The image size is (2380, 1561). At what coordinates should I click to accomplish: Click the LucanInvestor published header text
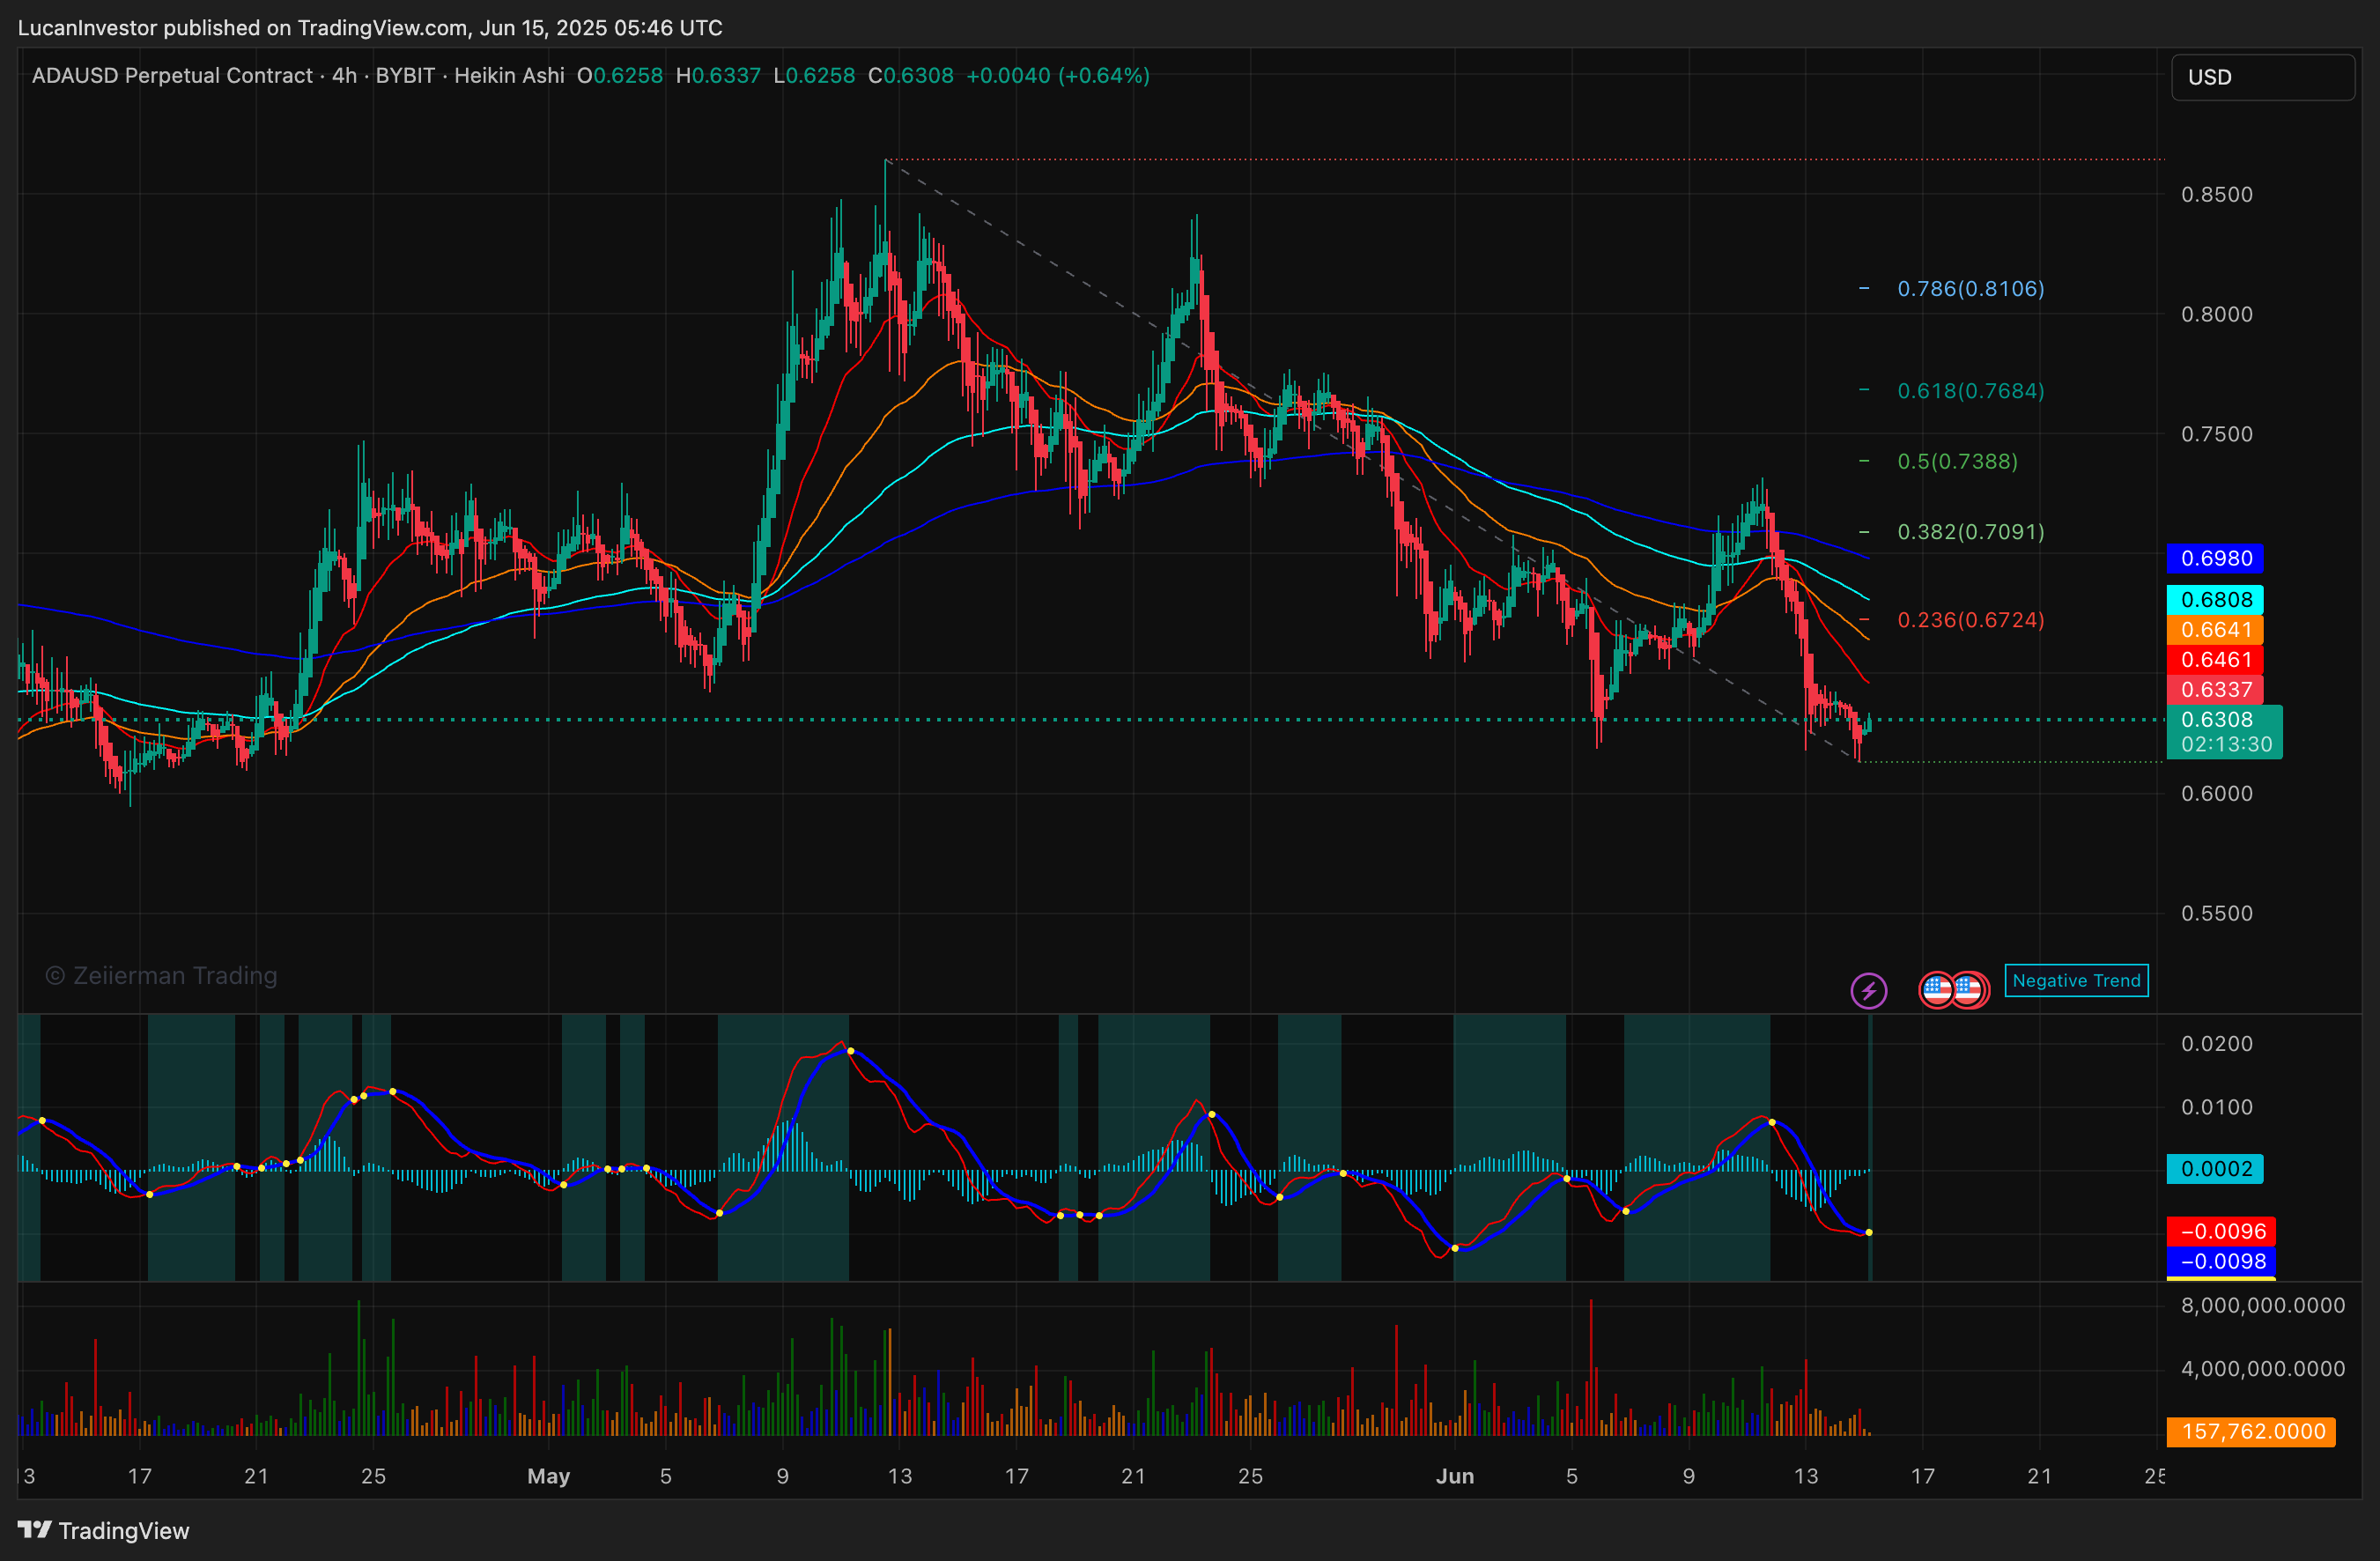370,28
